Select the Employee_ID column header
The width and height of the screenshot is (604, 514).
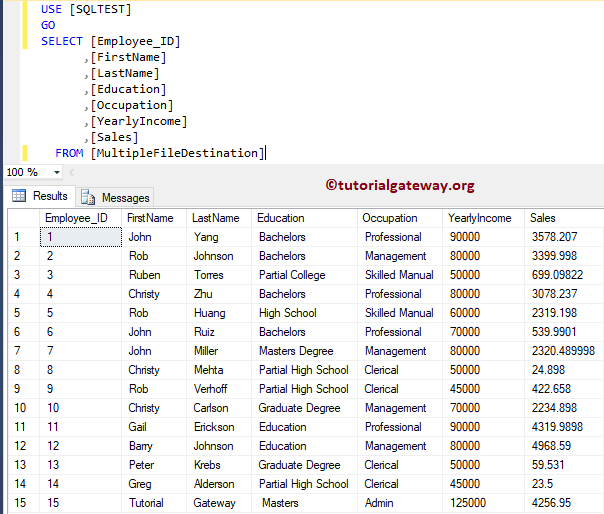click(80, 218)
